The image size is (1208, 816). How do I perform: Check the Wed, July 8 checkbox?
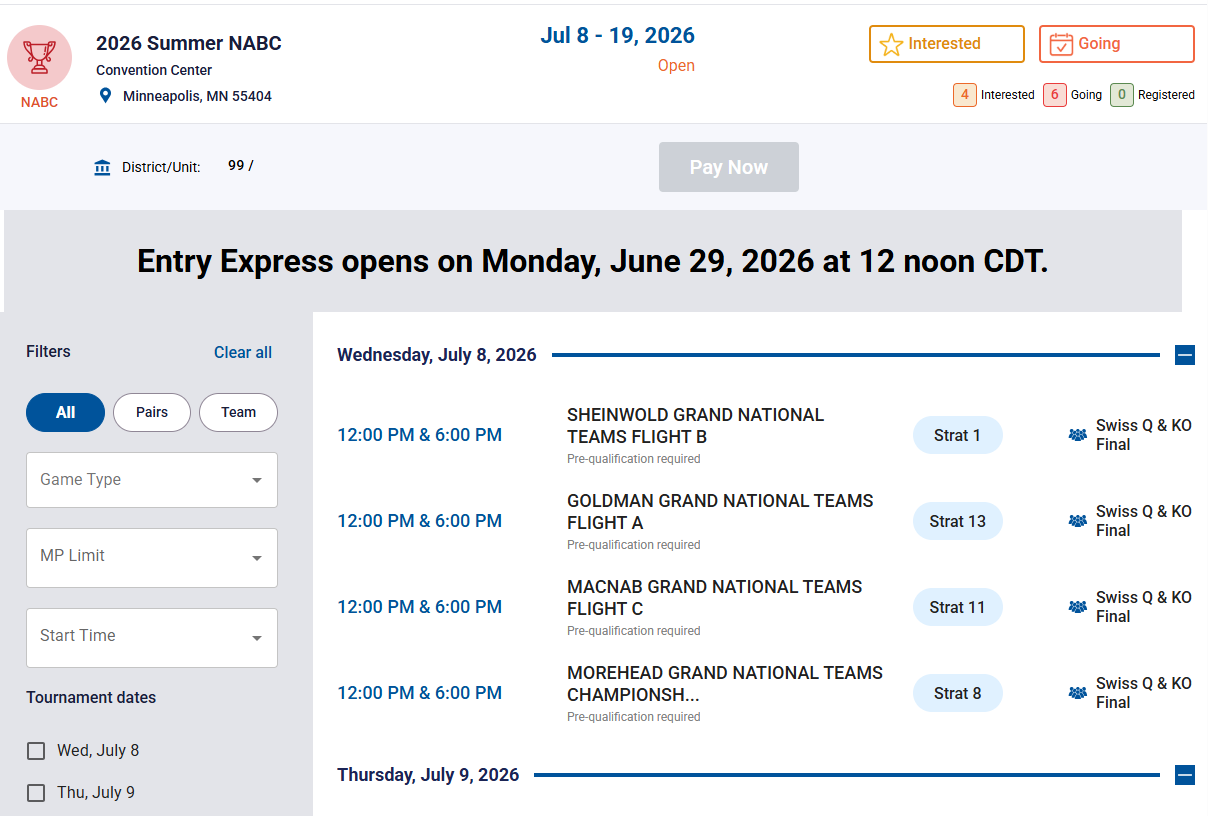tap(36, 751)
